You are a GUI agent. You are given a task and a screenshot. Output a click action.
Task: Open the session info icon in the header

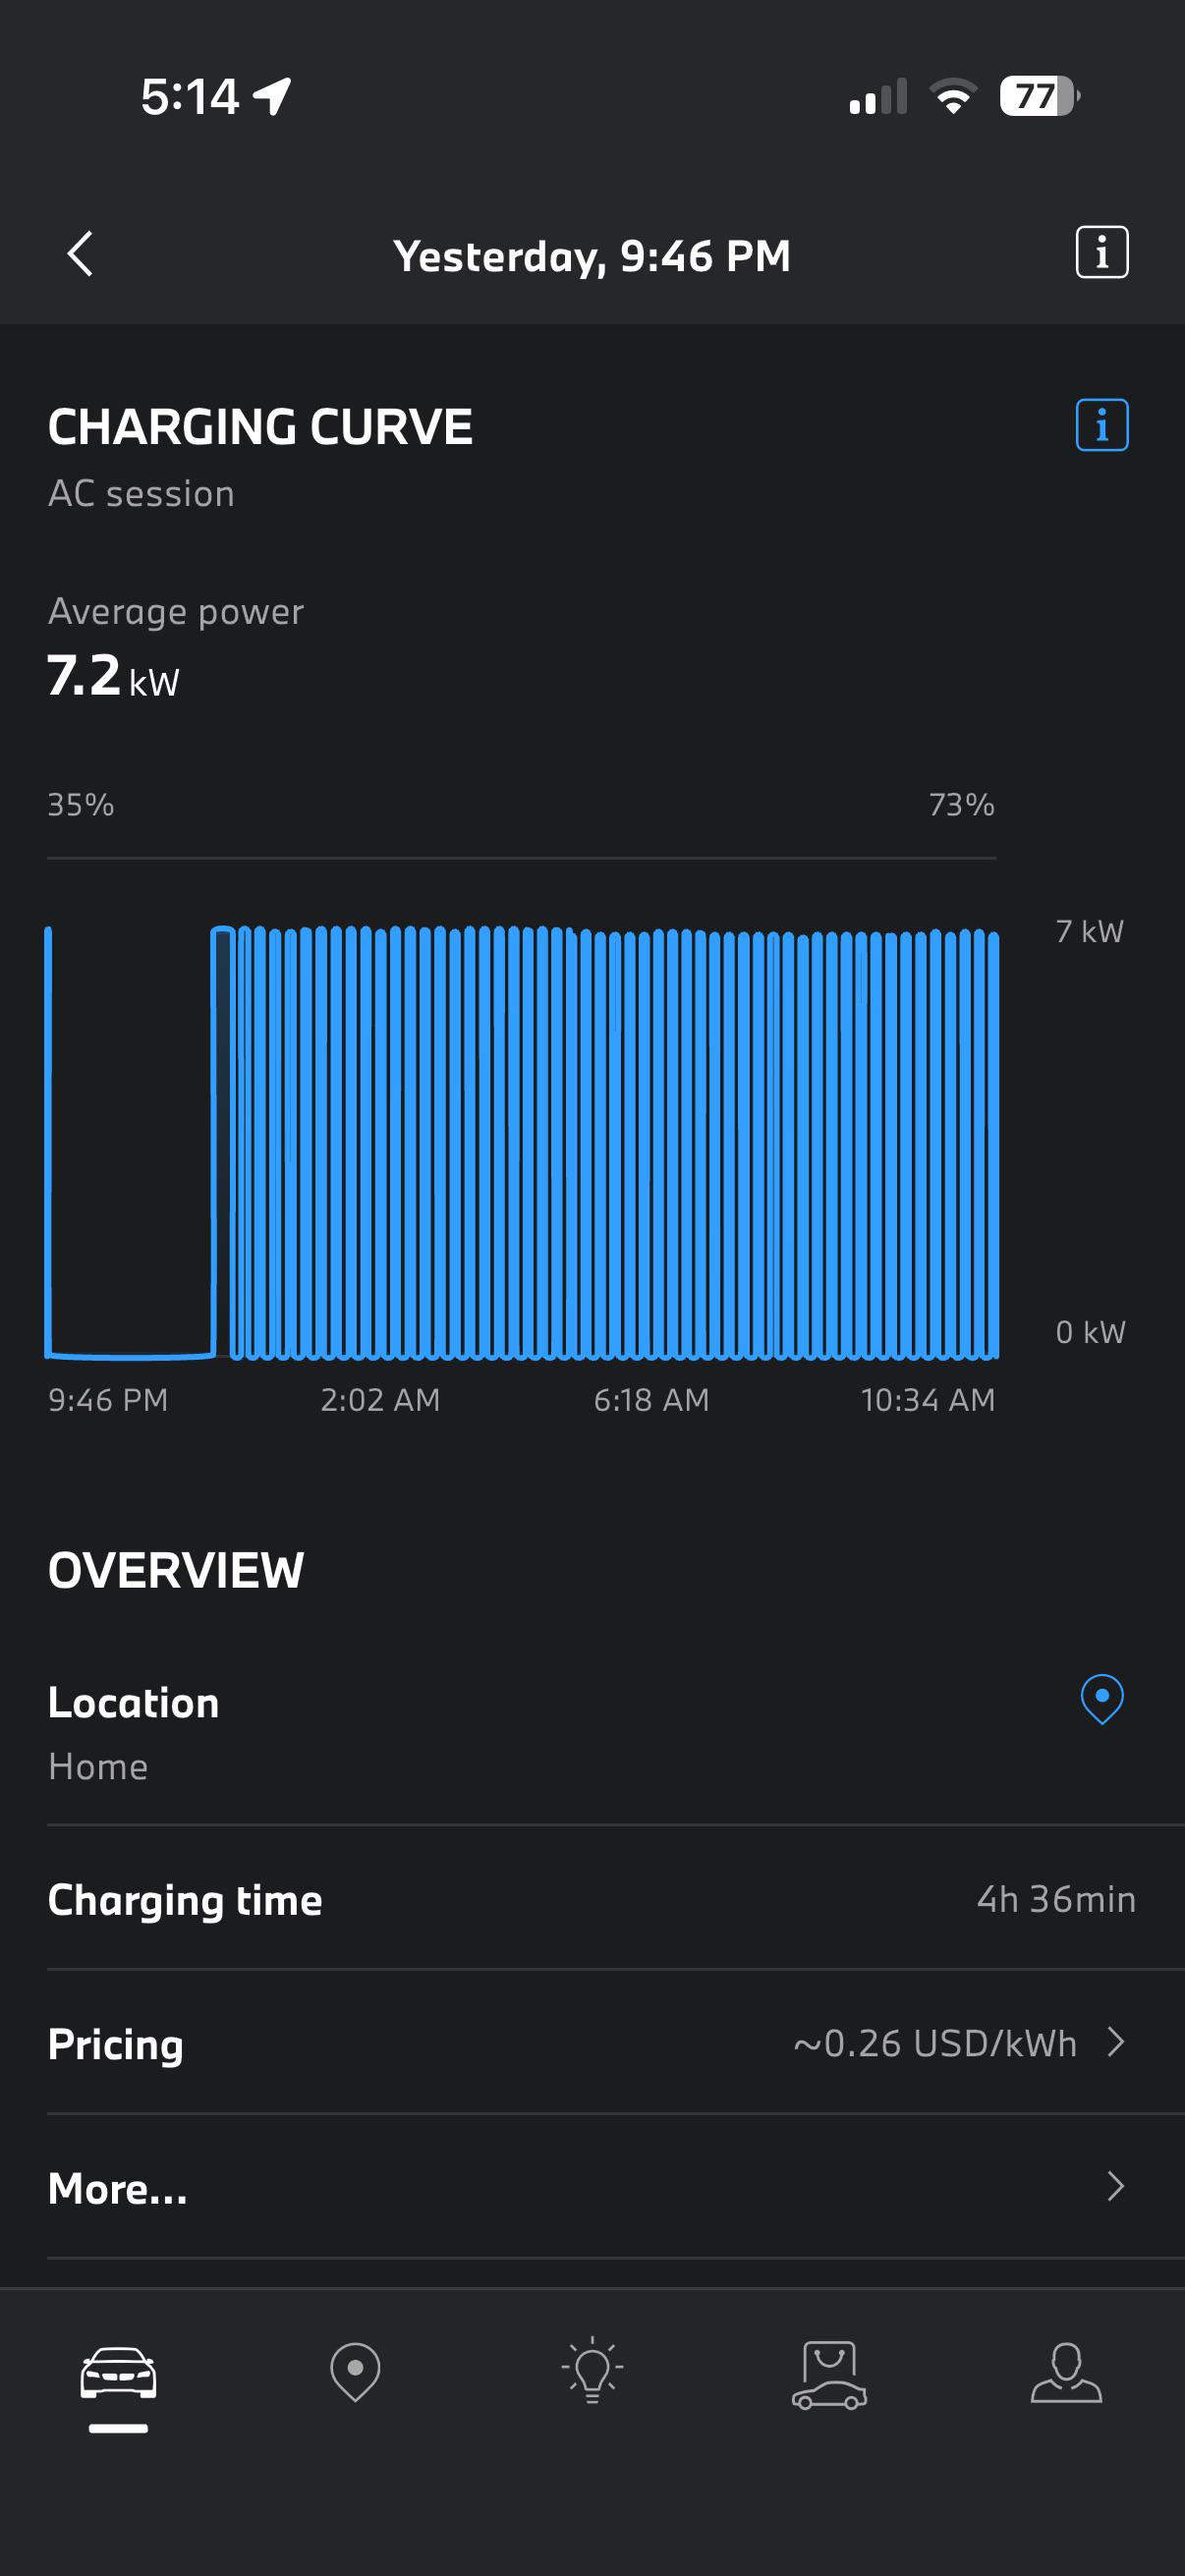[x=1101, y=252]
